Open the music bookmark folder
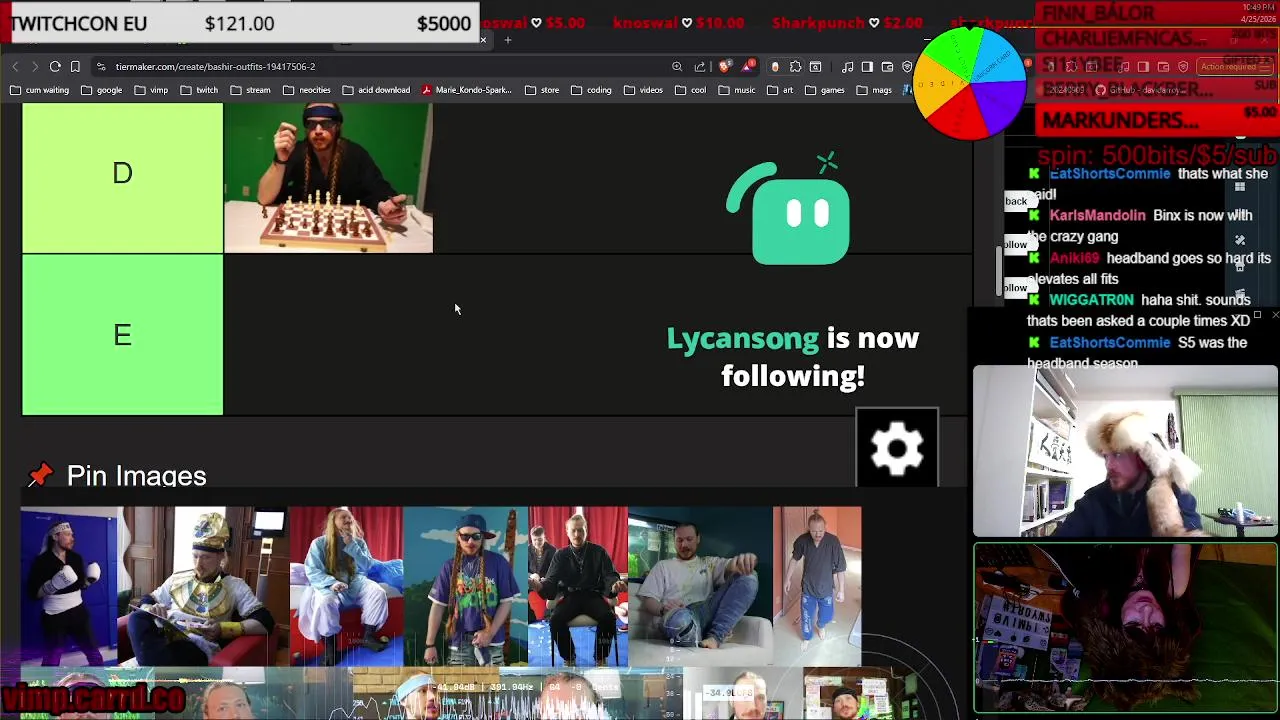1280x720 pixels. tap(737, 90)
